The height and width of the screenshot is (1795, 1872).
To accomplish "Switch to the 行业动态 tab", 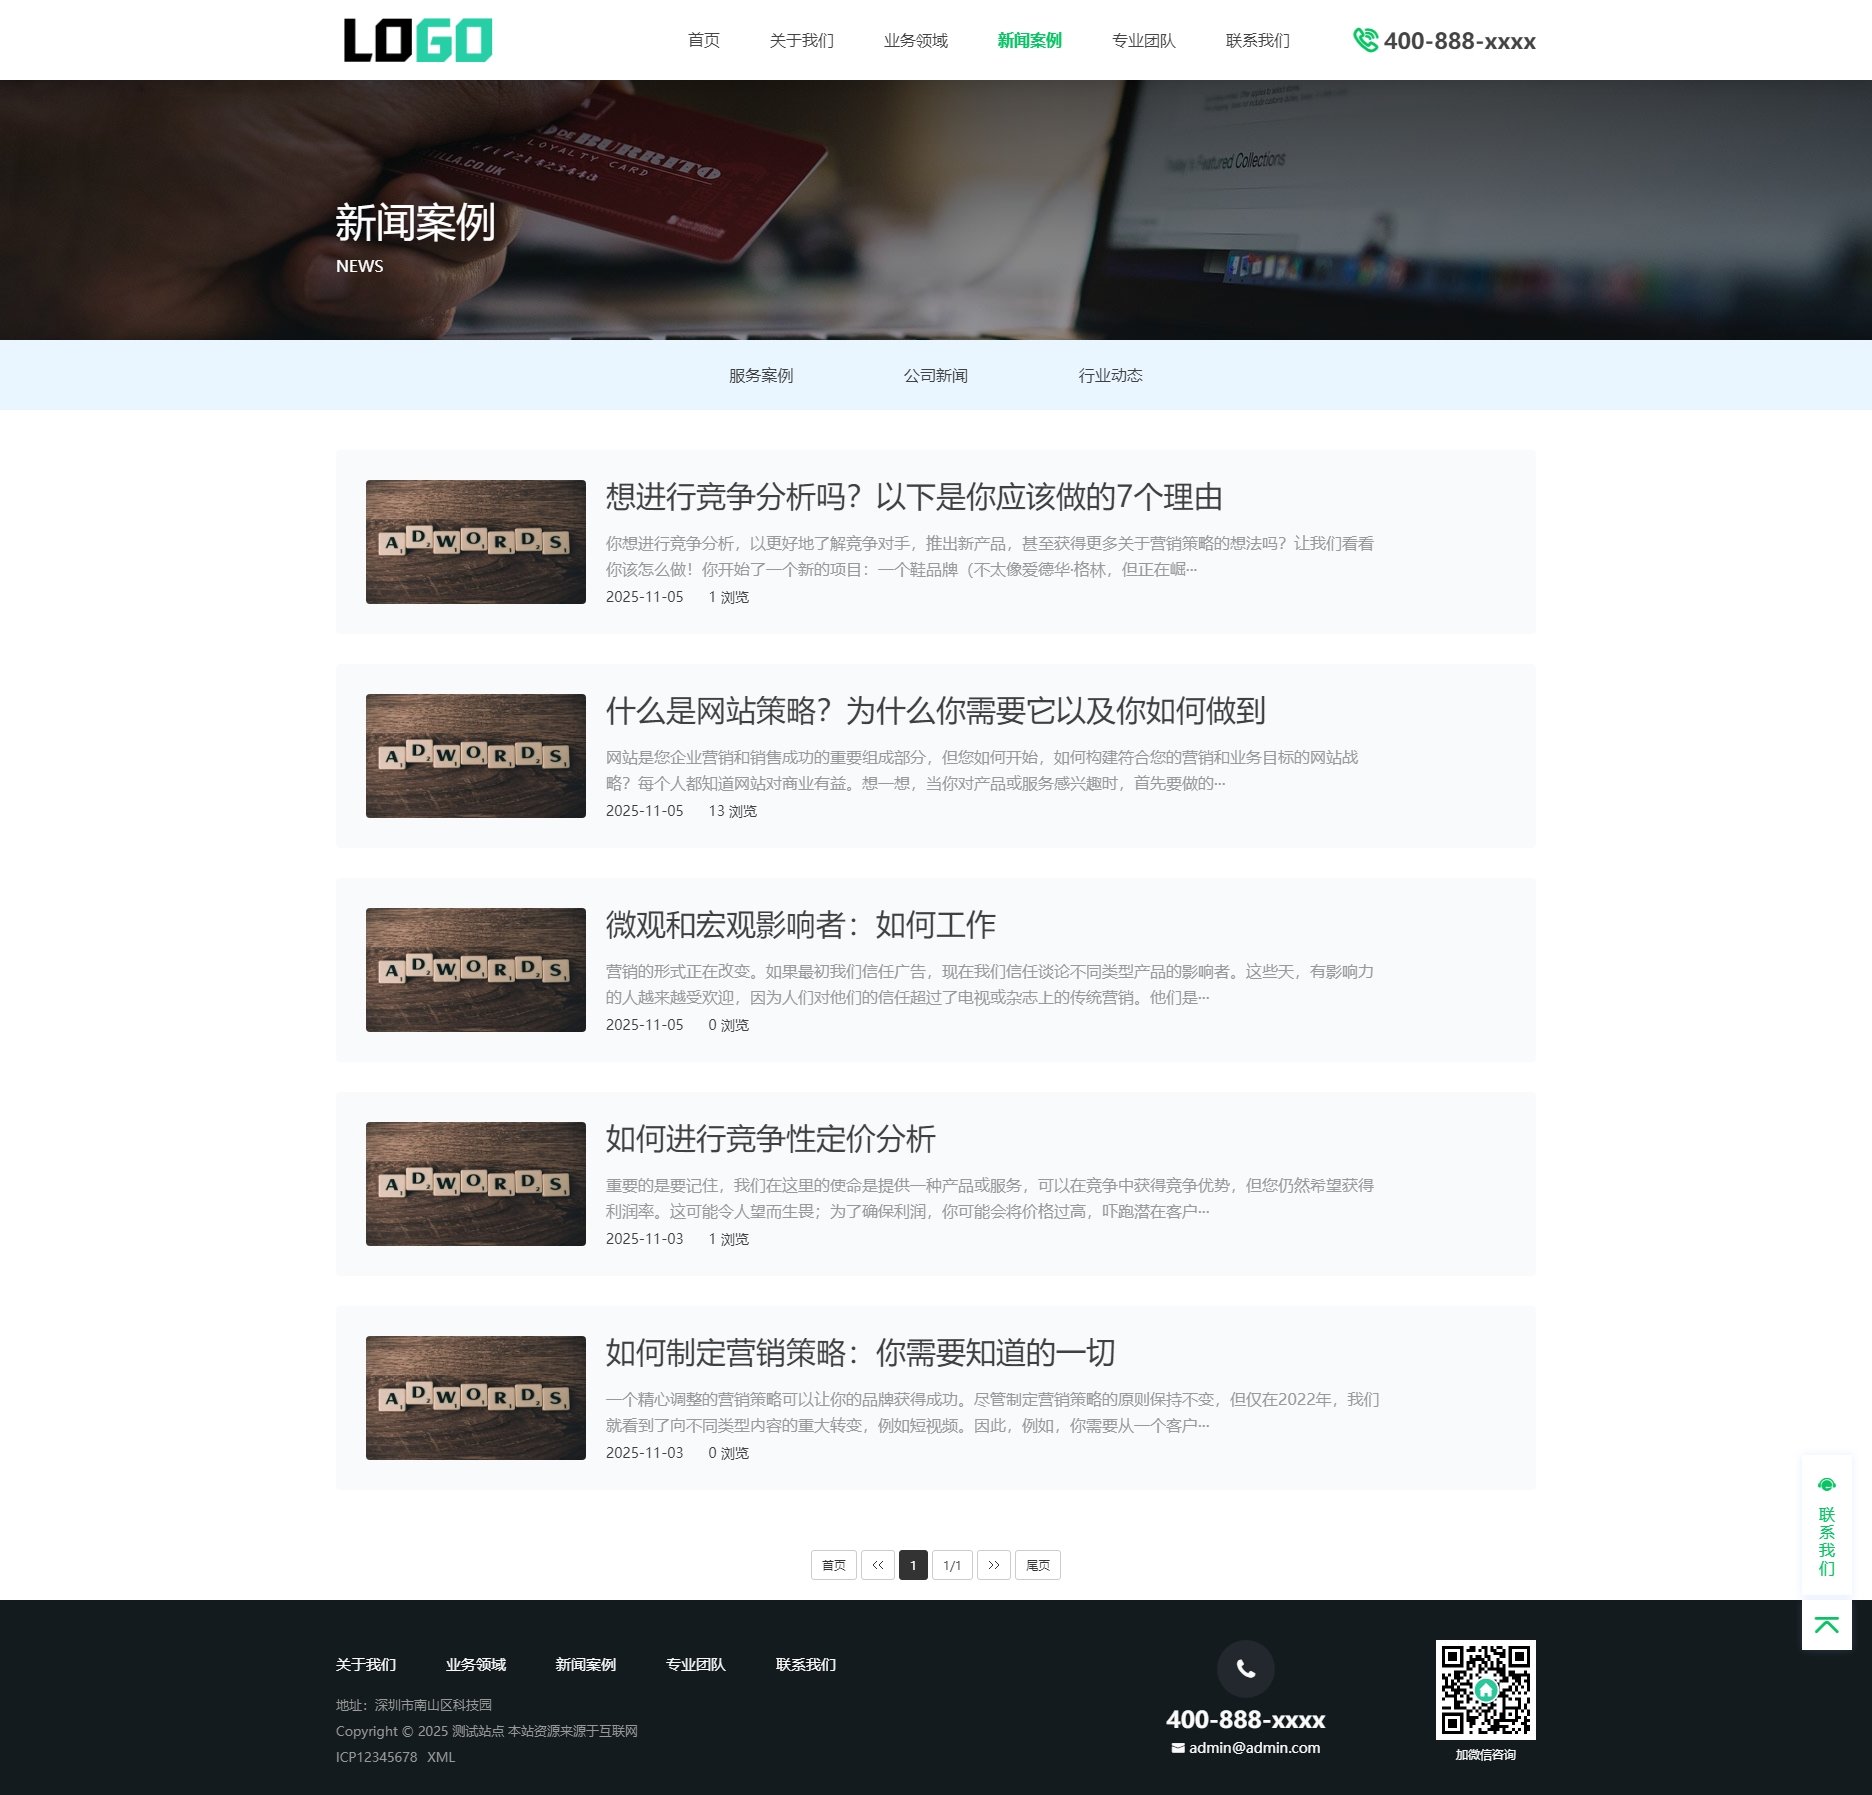I will point(1112,375).
